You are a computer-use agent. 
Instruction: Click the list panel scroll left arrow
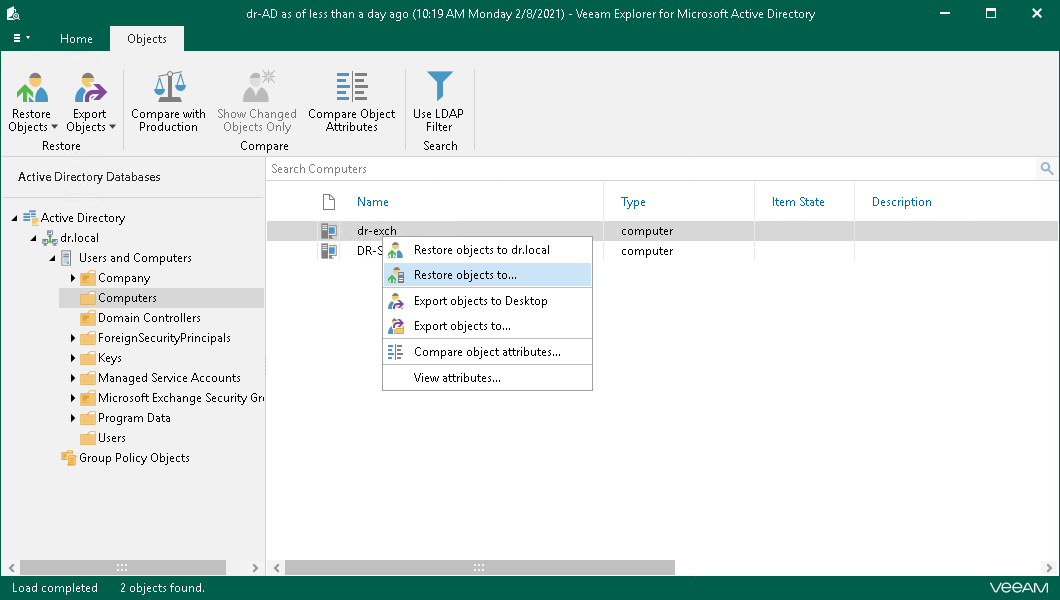(276, 568)
